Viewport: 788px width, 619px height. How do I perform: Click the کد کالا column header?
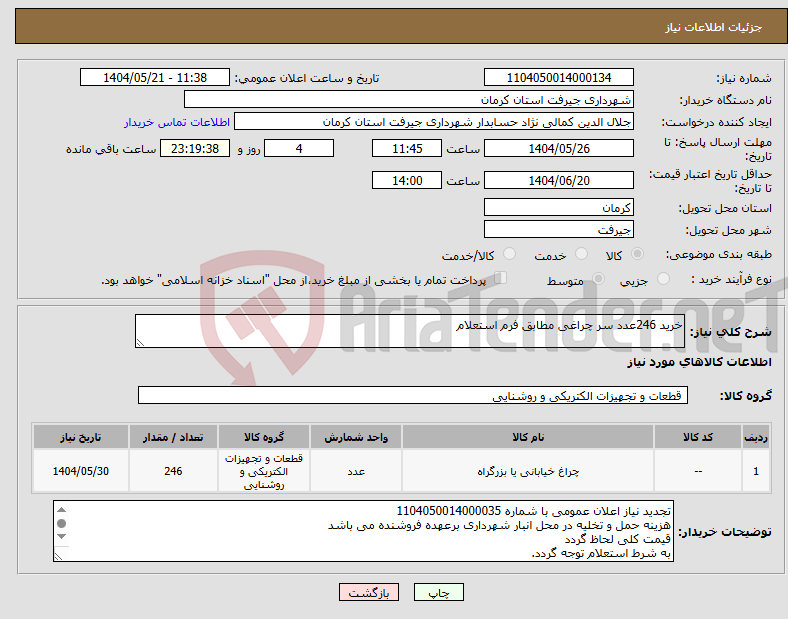point(698,437)
